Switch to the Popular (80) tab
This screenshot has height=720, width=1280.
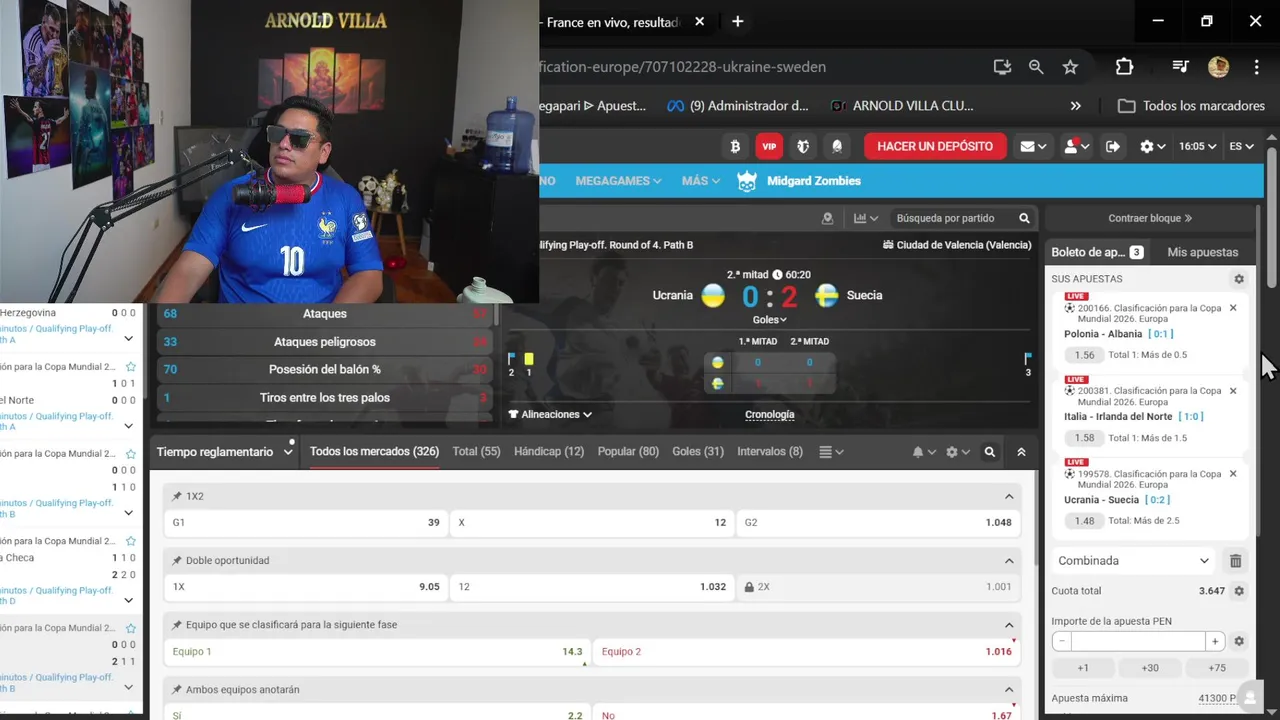click(x=628, y=452)
